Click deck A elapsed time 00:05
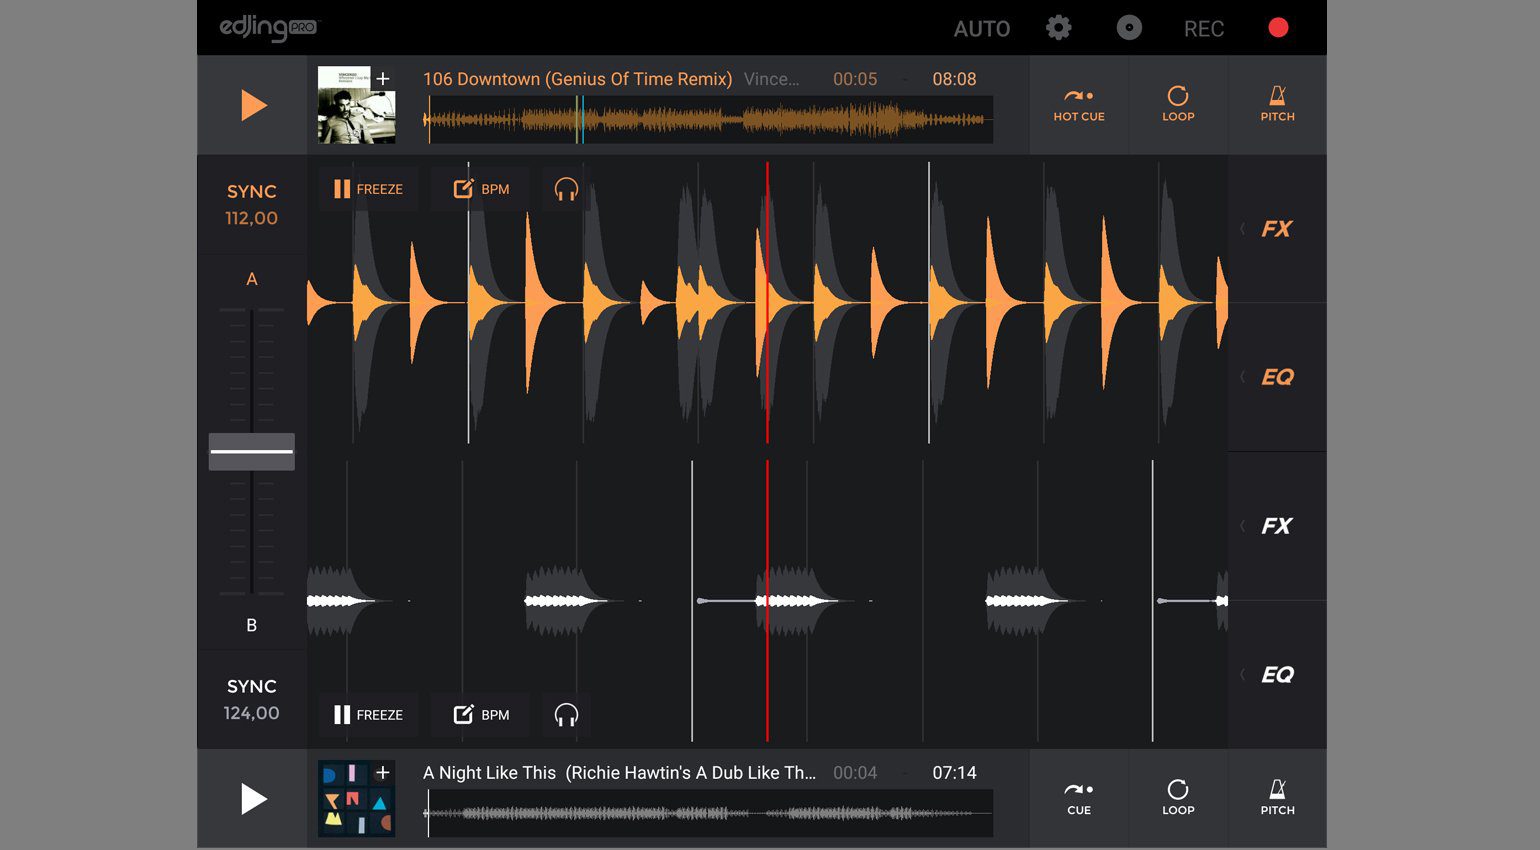The image size is (1540, 850). tap(855, 79)
